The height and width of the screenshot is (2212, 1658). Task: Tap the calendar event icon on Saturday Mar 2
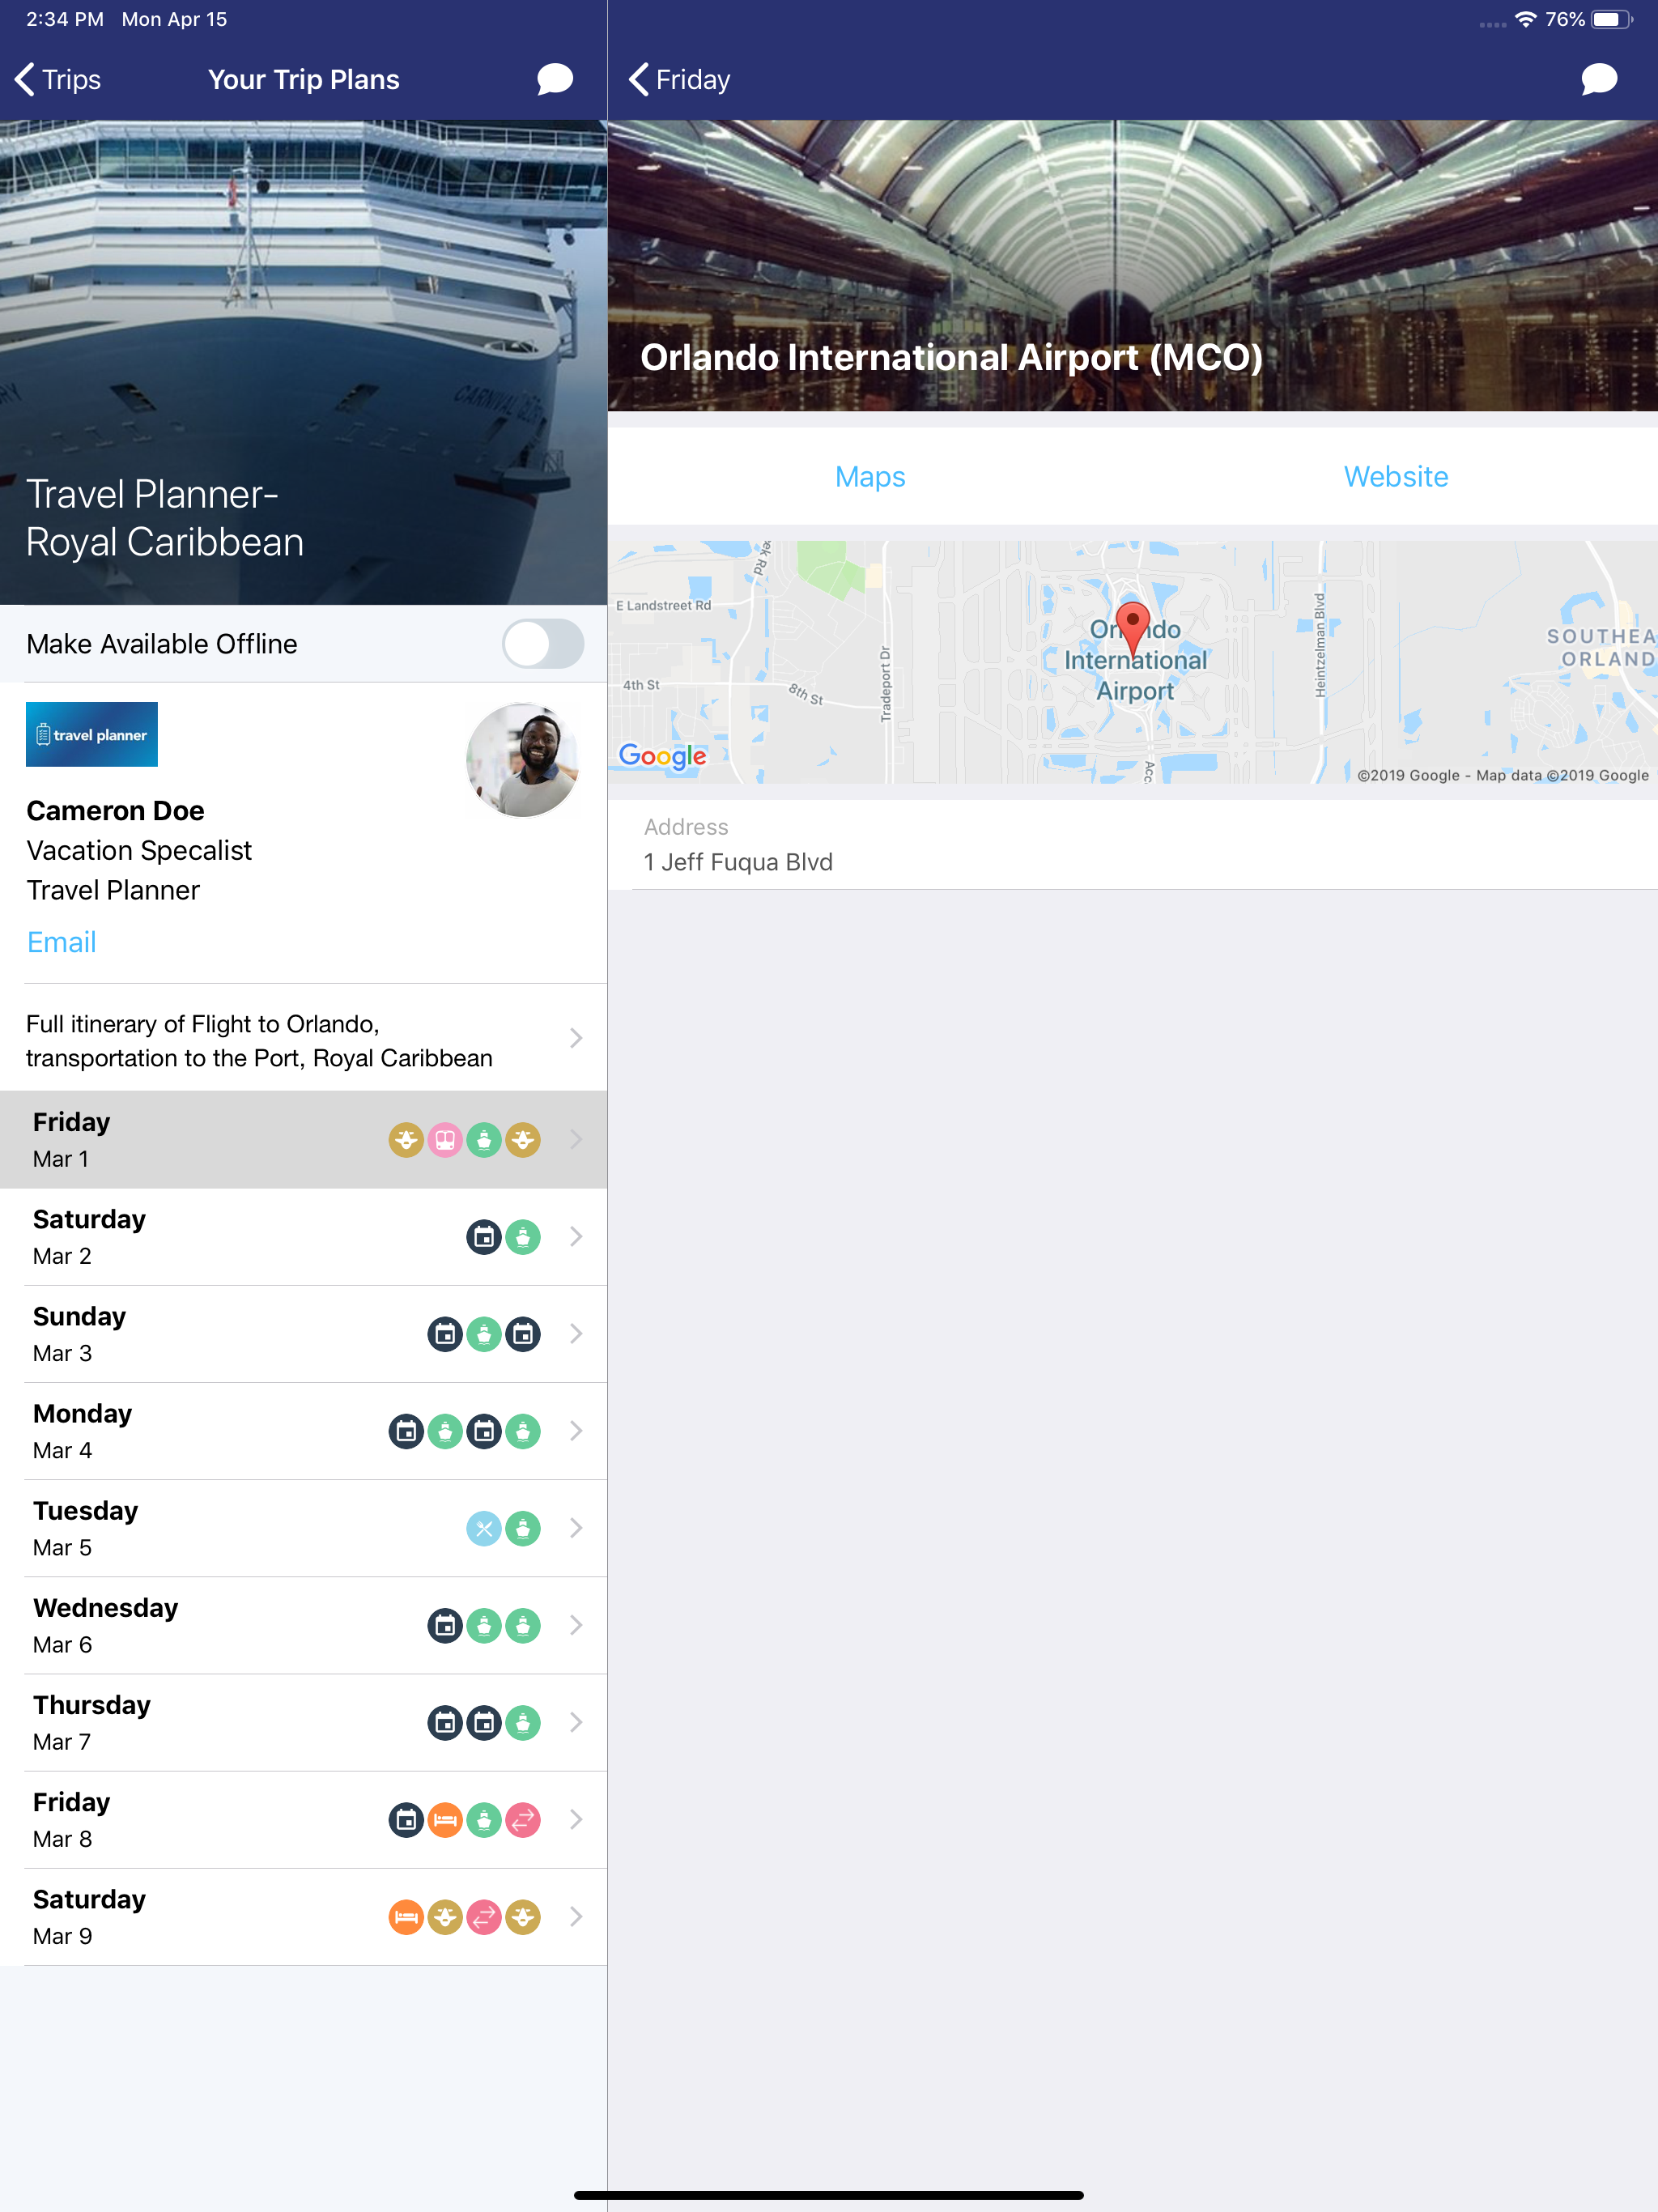(484, 1236)
